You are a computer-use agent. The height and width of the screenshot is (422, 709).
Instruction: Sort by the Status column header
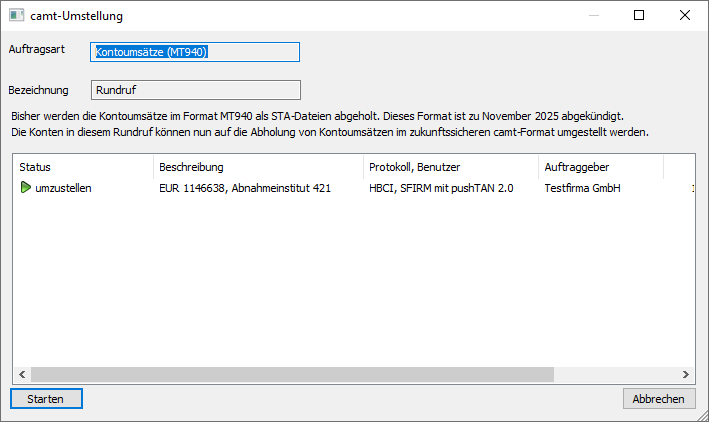click(84, 167)
